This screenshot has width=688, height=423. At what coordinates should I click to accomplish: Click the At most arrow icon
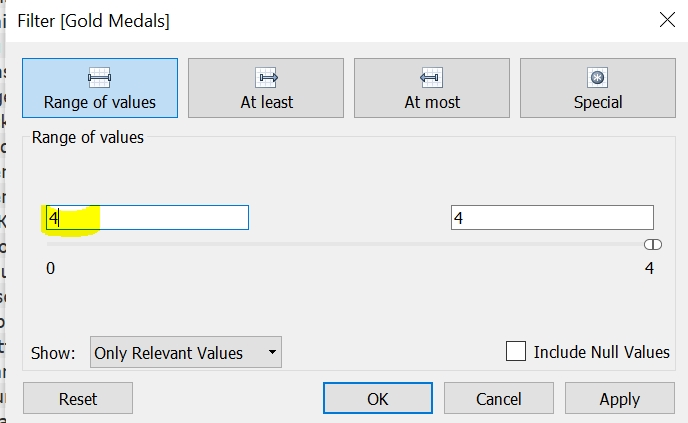(432, 77)
